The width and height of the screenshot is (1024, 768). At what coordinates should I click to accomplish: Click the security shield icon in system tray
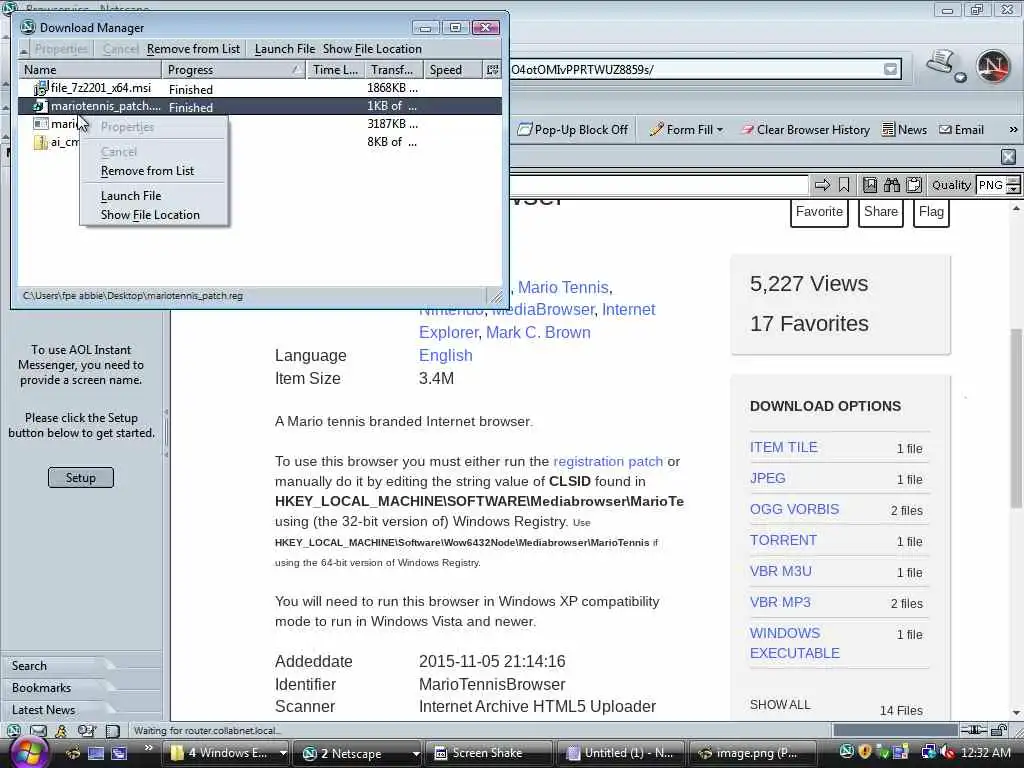865,752
